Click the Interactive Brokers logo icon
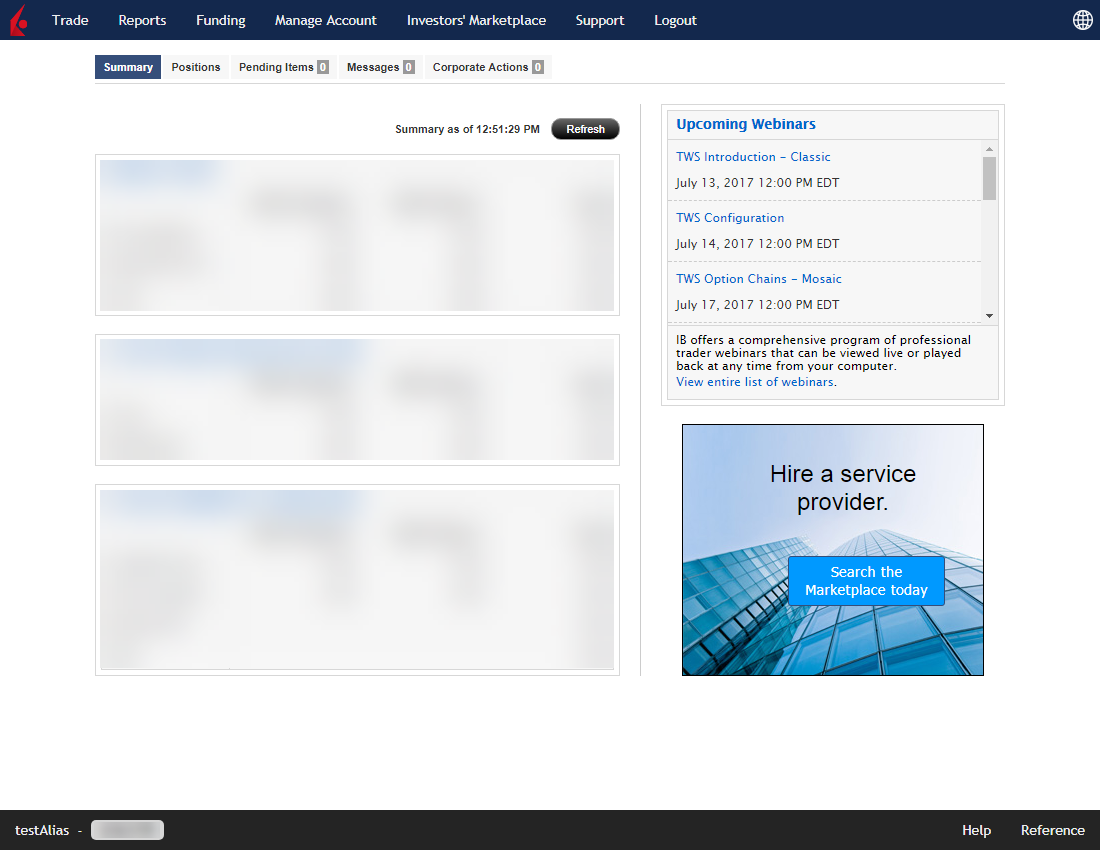This screenshot has height=850, width=1100. pyautogui.click(x=19, y=20)
